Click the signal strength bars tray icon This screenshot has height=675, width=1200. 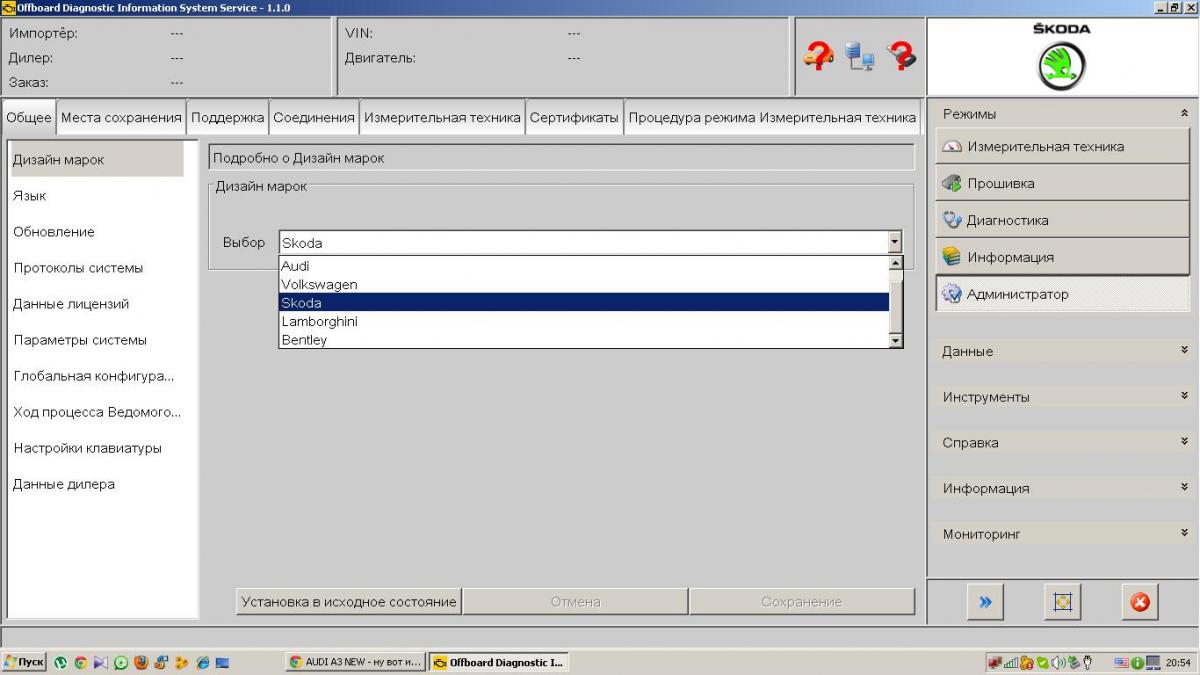1011,662
